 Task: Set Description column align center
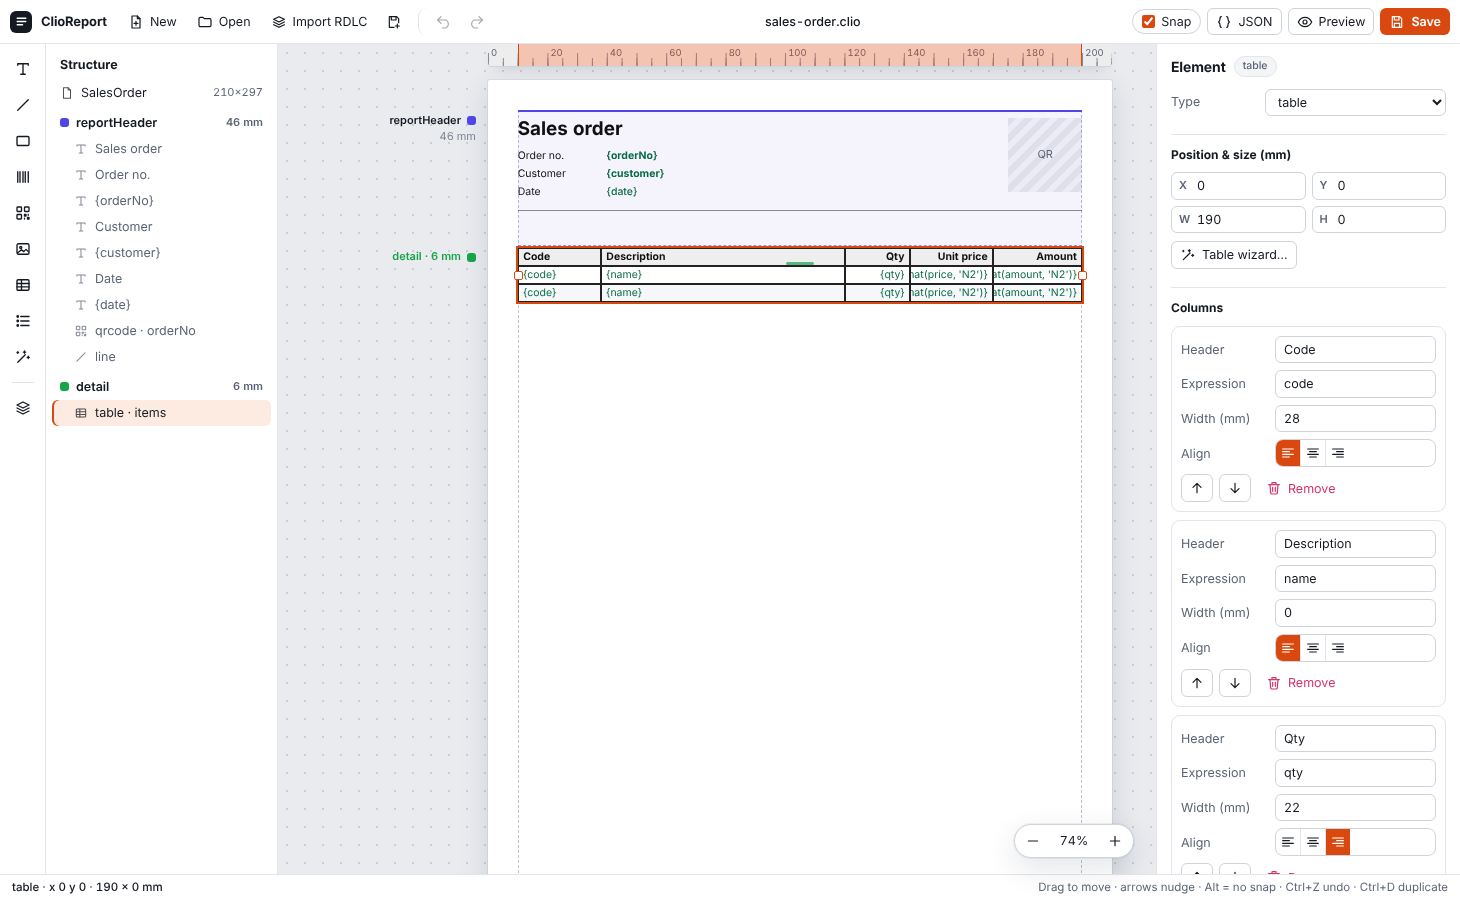coord(1313,648)
